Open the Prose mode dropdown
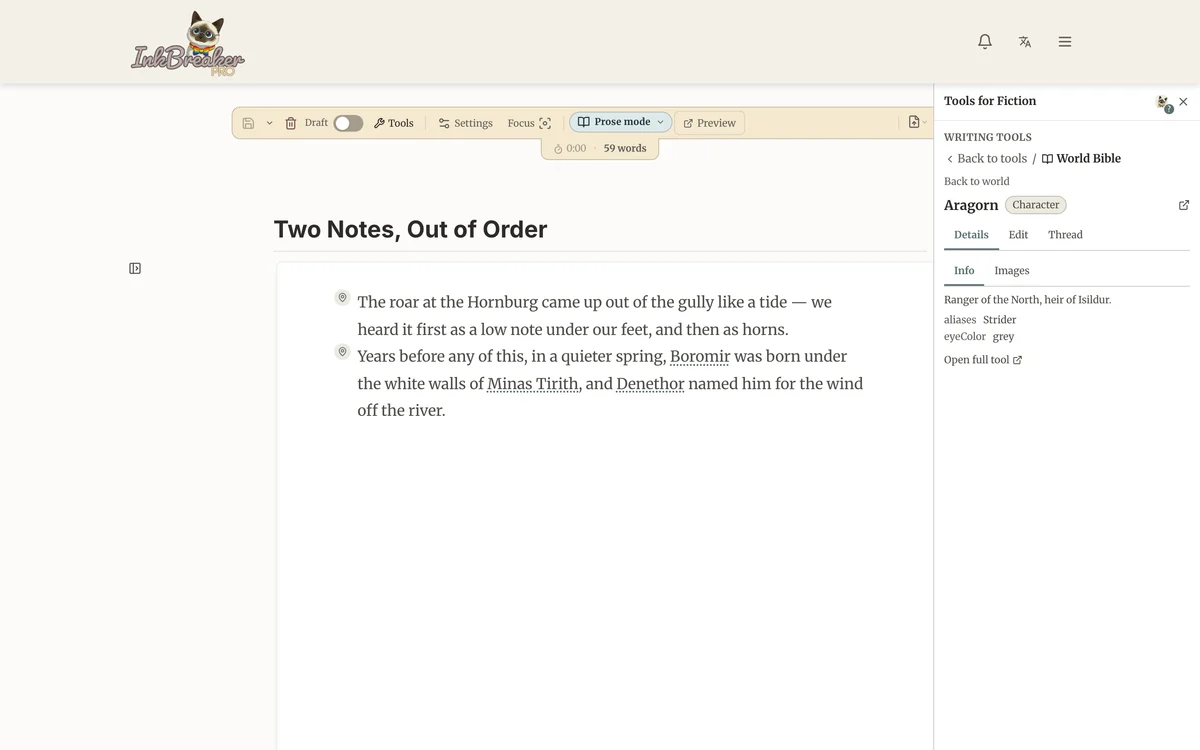 click(621, 122)
